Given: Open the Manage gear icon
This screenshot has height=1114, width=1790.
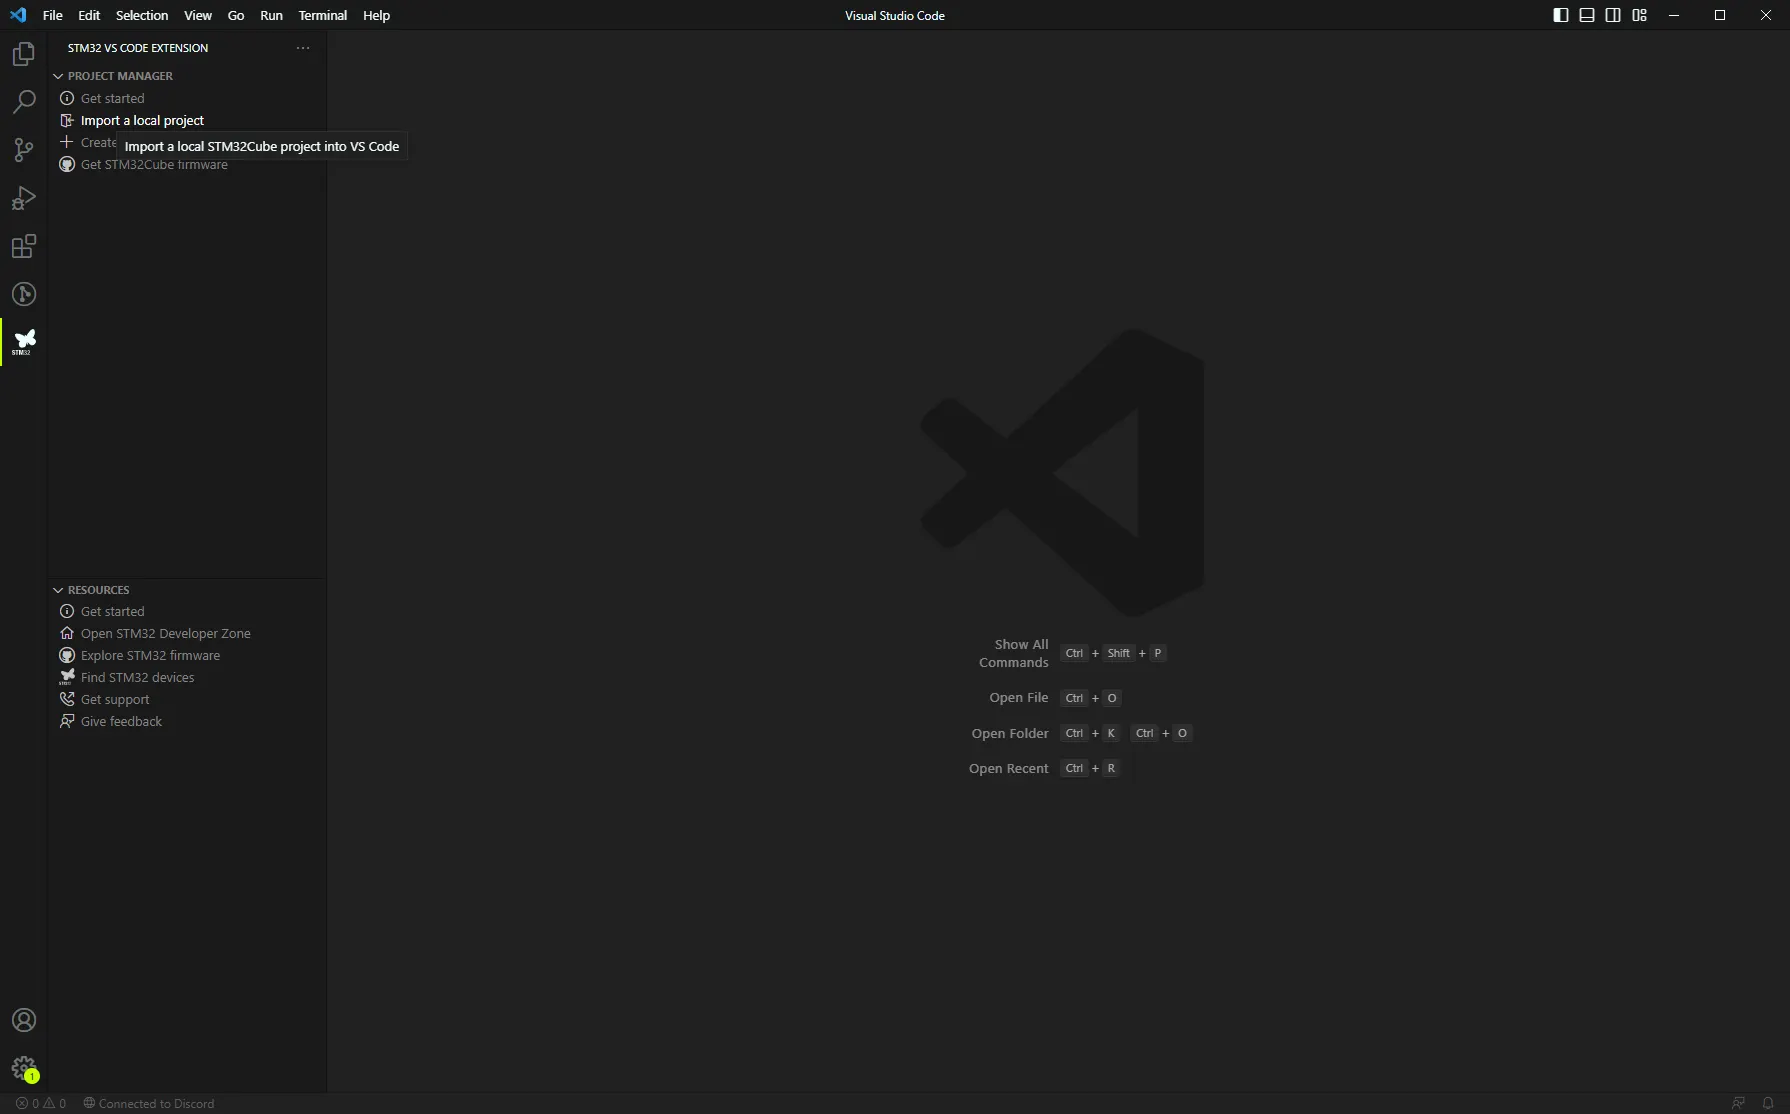Looking at the screenshot, I should point(24,1068).
